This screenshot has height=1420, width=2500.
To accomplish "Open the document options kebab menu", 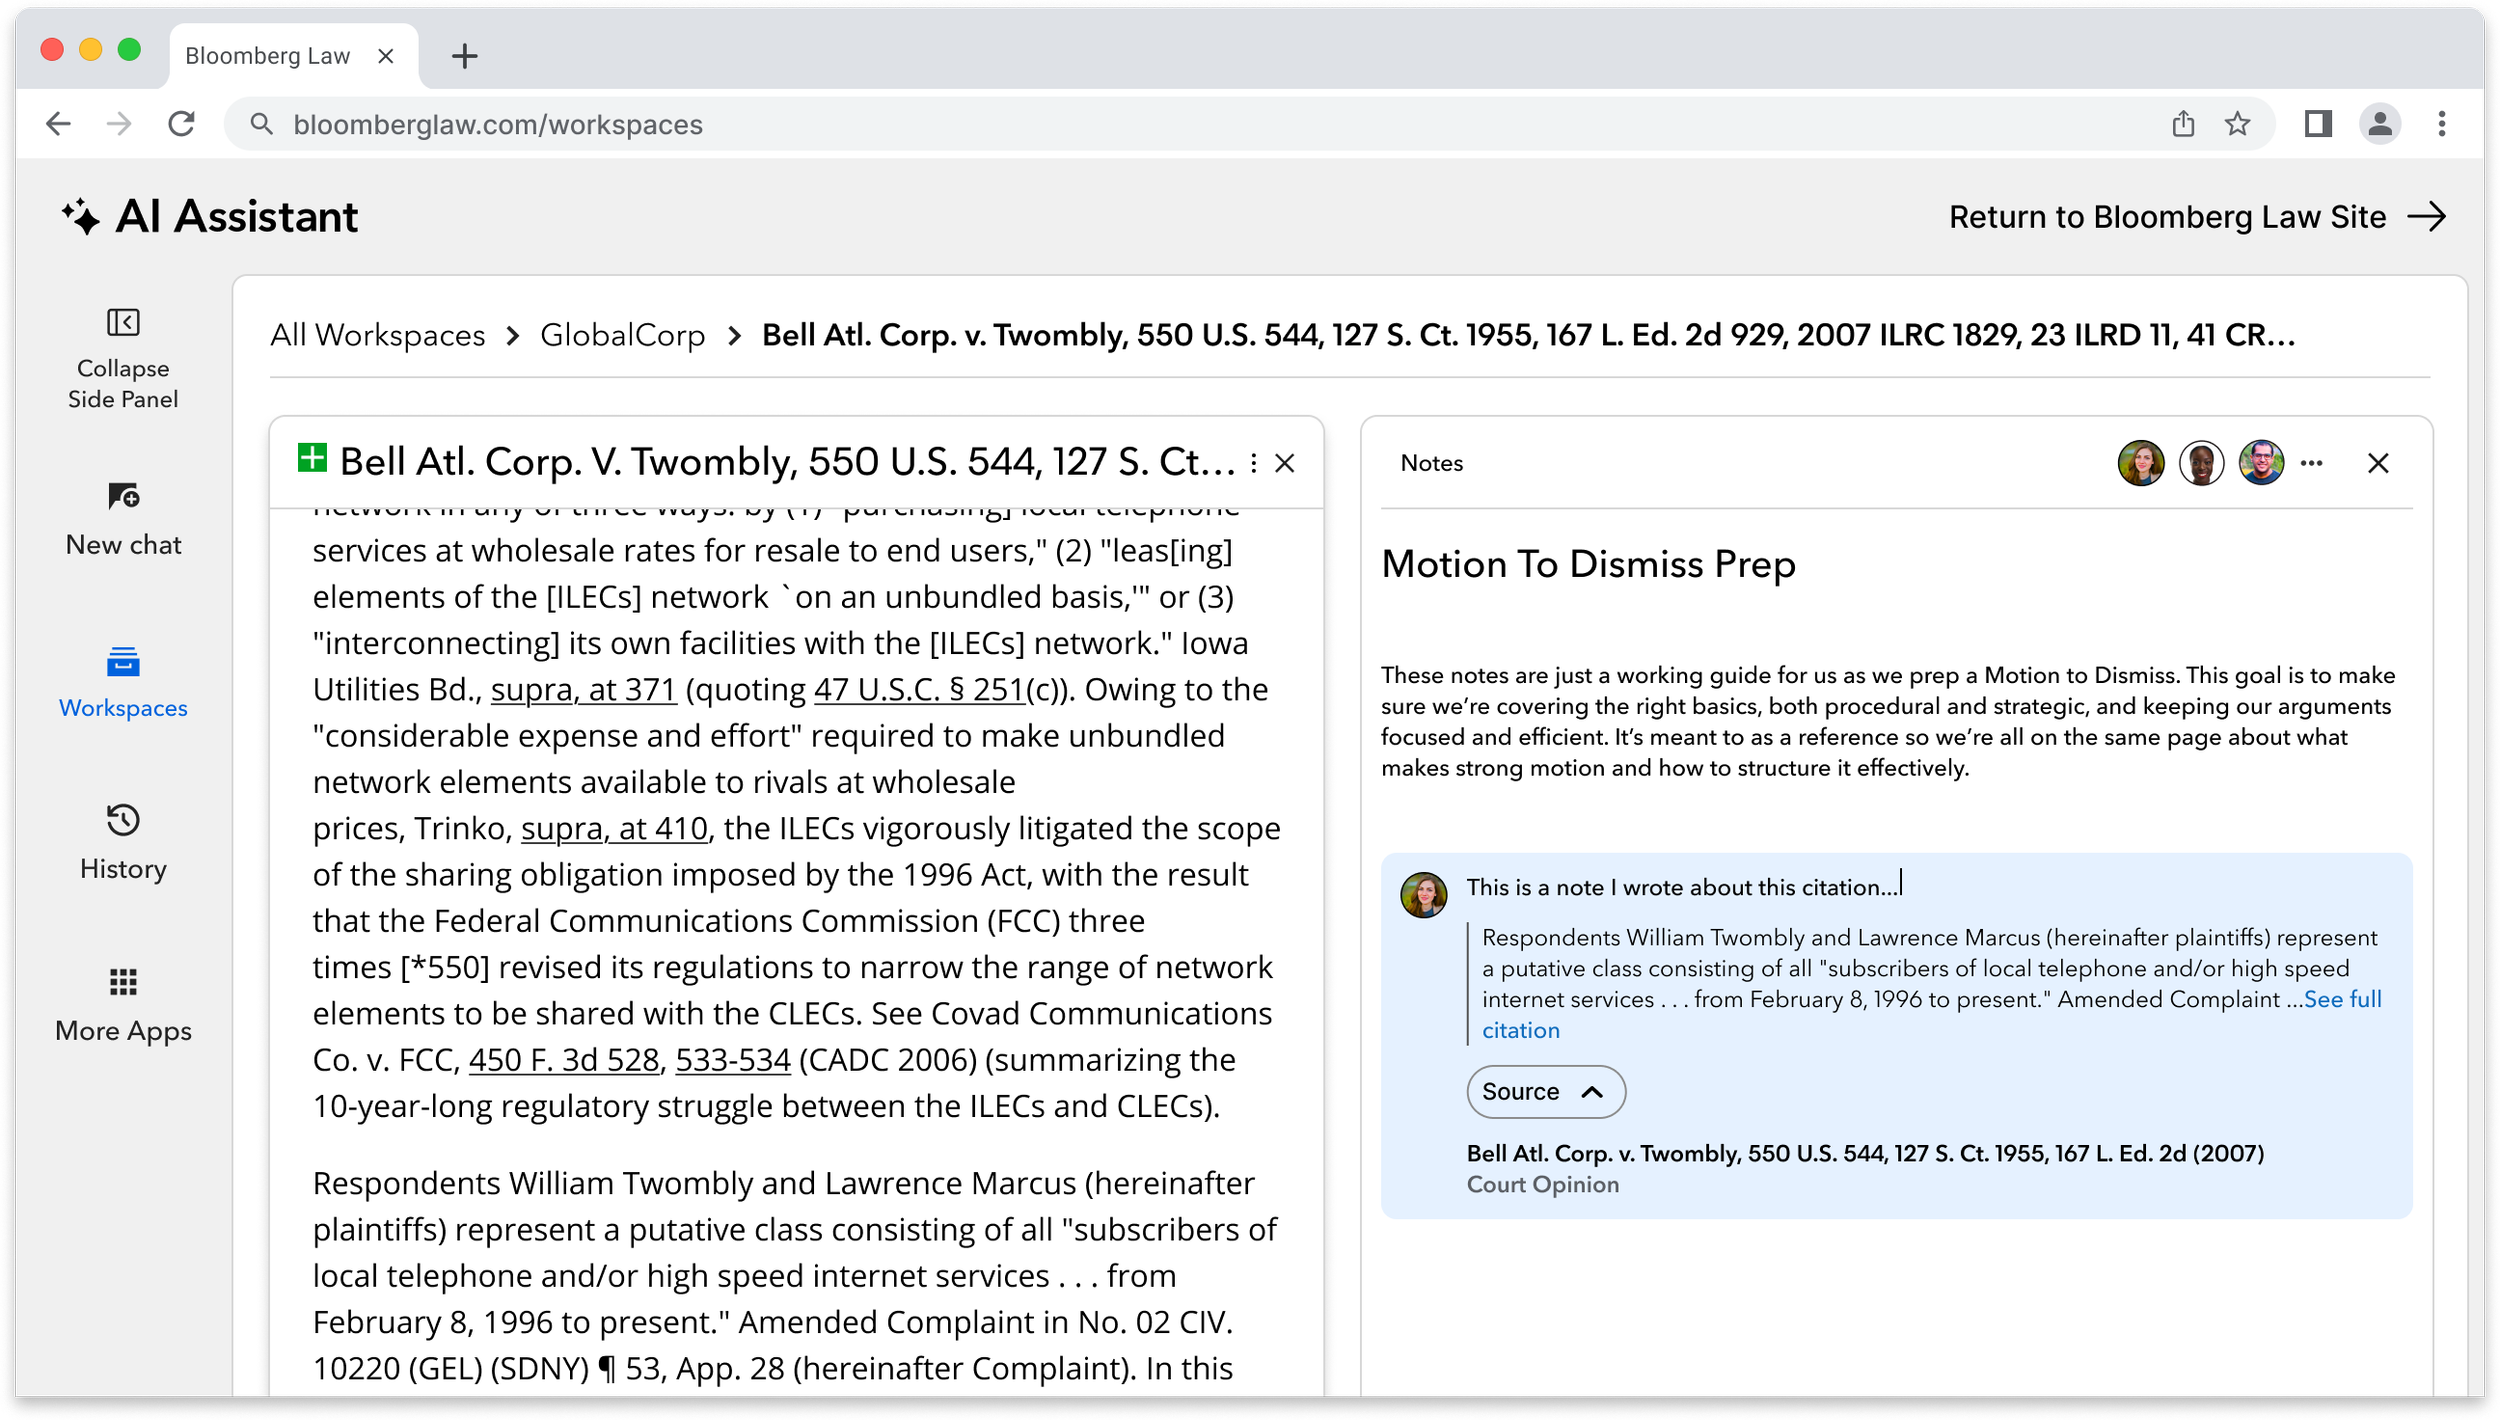I will pos(1253,462).
